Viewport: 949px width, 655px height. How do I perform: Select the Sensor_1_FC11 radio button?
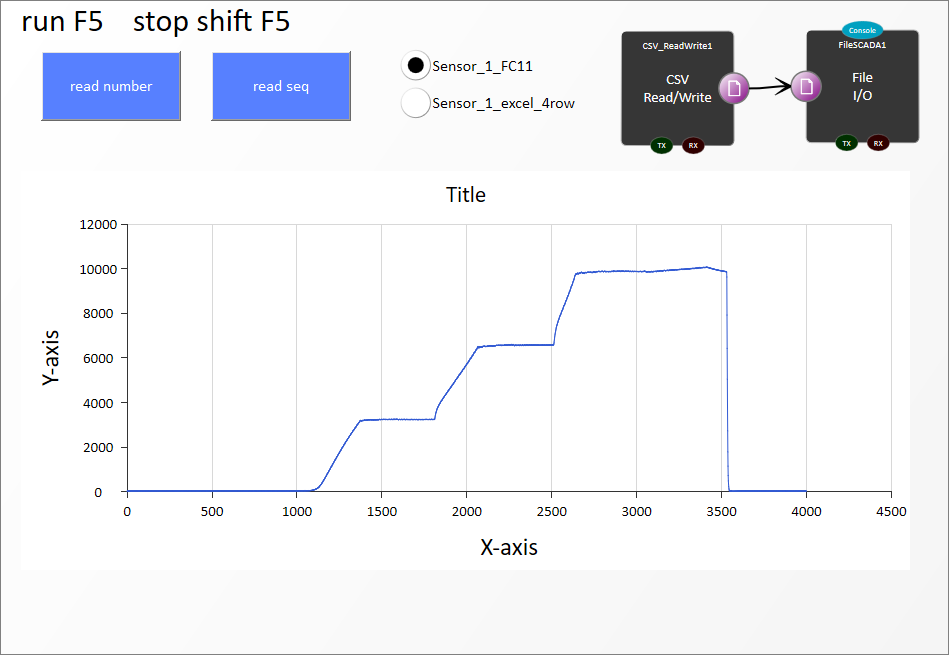click(415, 66)
